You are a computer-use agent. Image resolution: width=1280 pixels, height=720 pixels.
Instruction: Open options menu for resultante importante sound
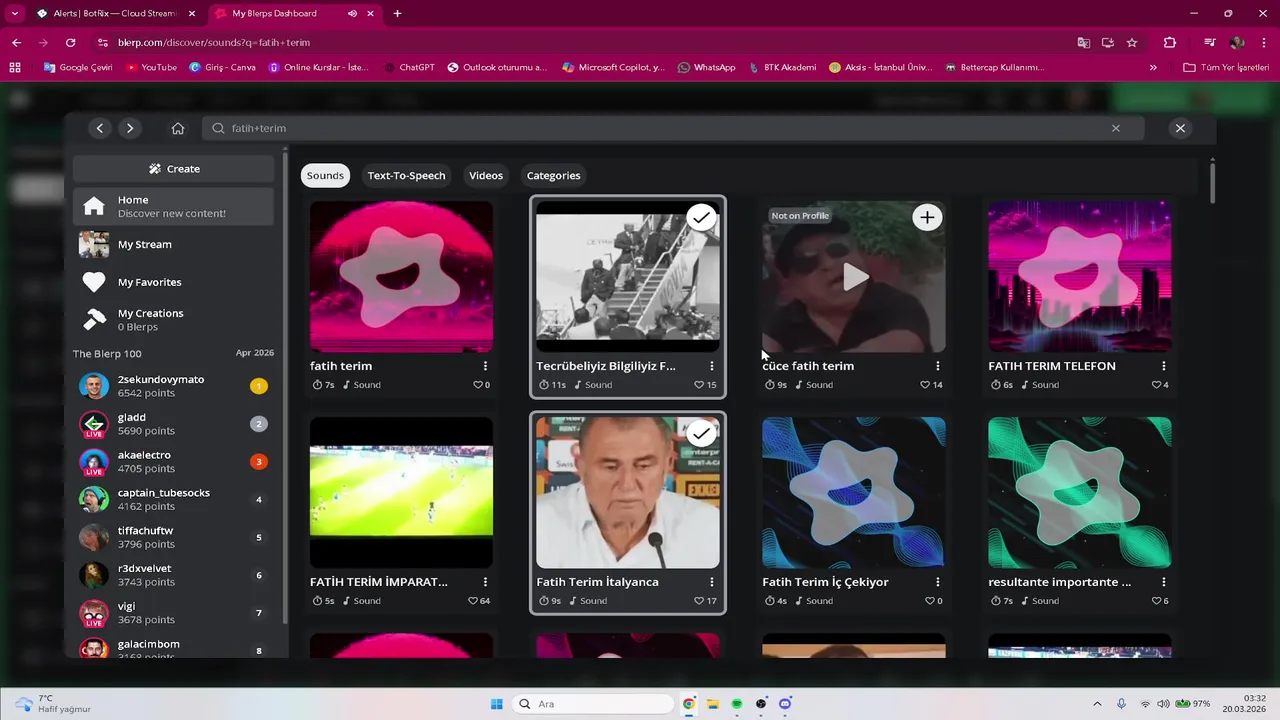[x=1163, y=582]
